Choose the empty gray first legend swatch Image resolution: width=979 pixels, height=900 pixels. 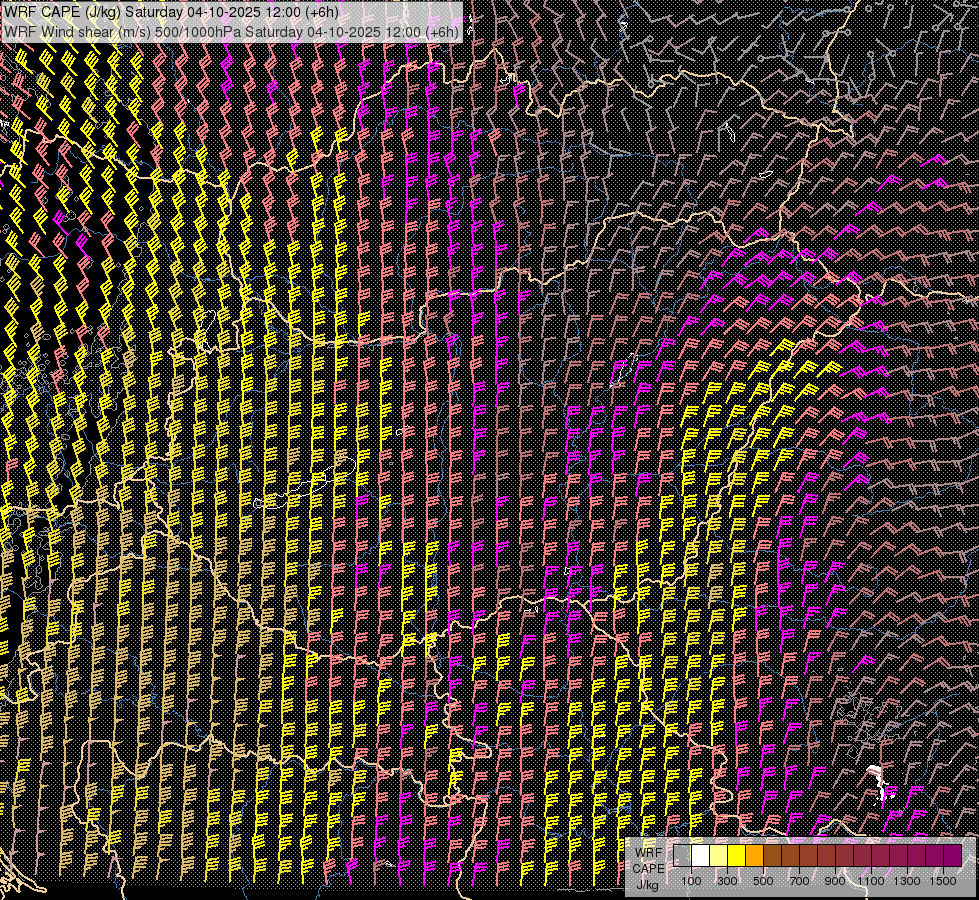pyautogui.click(x=682, y=855)
